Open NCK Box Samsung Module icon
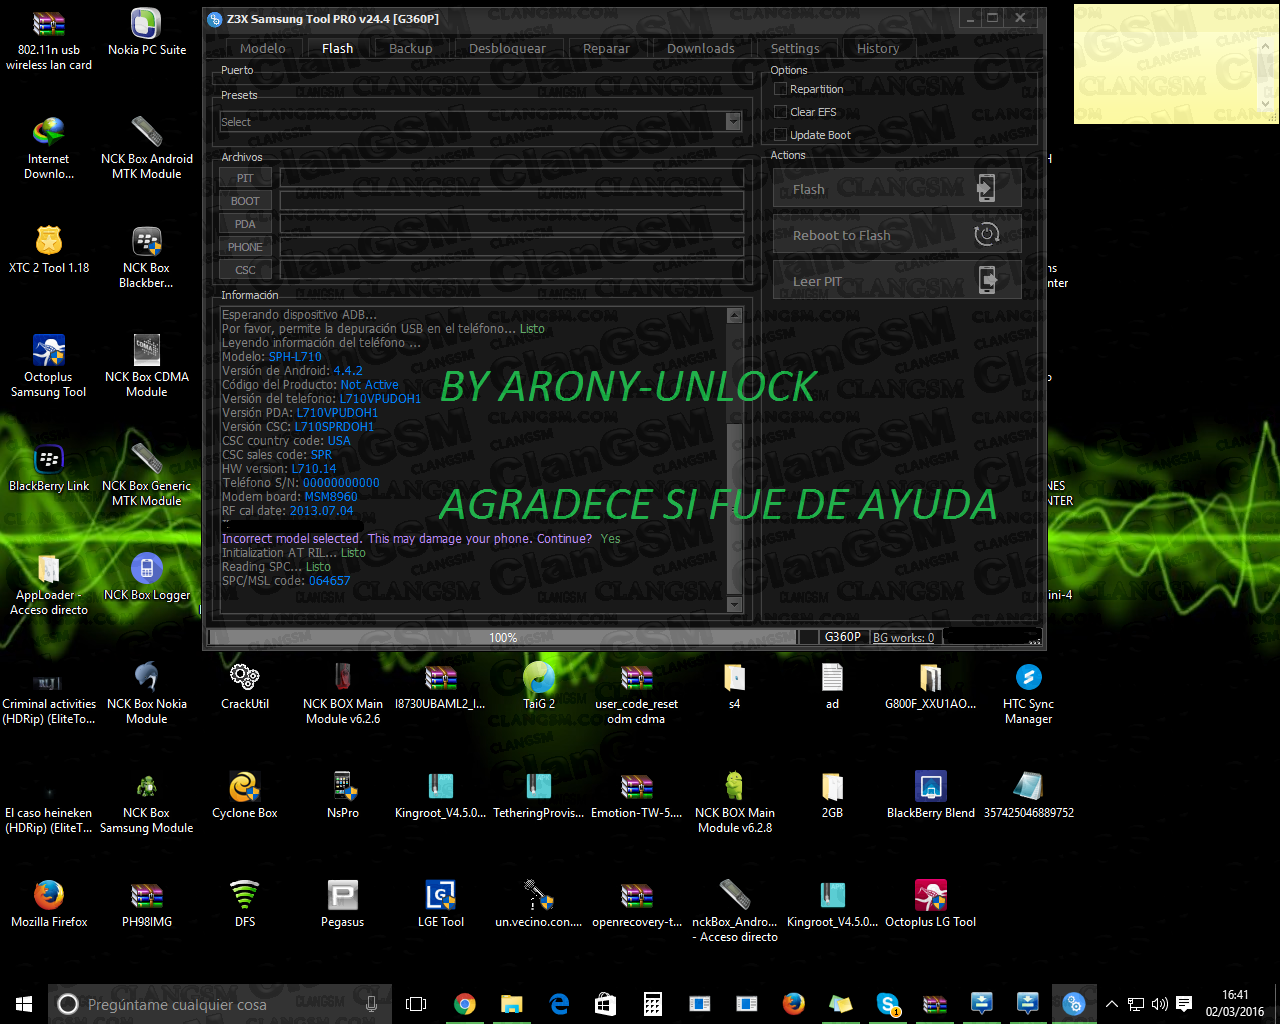 click(147, 802)
